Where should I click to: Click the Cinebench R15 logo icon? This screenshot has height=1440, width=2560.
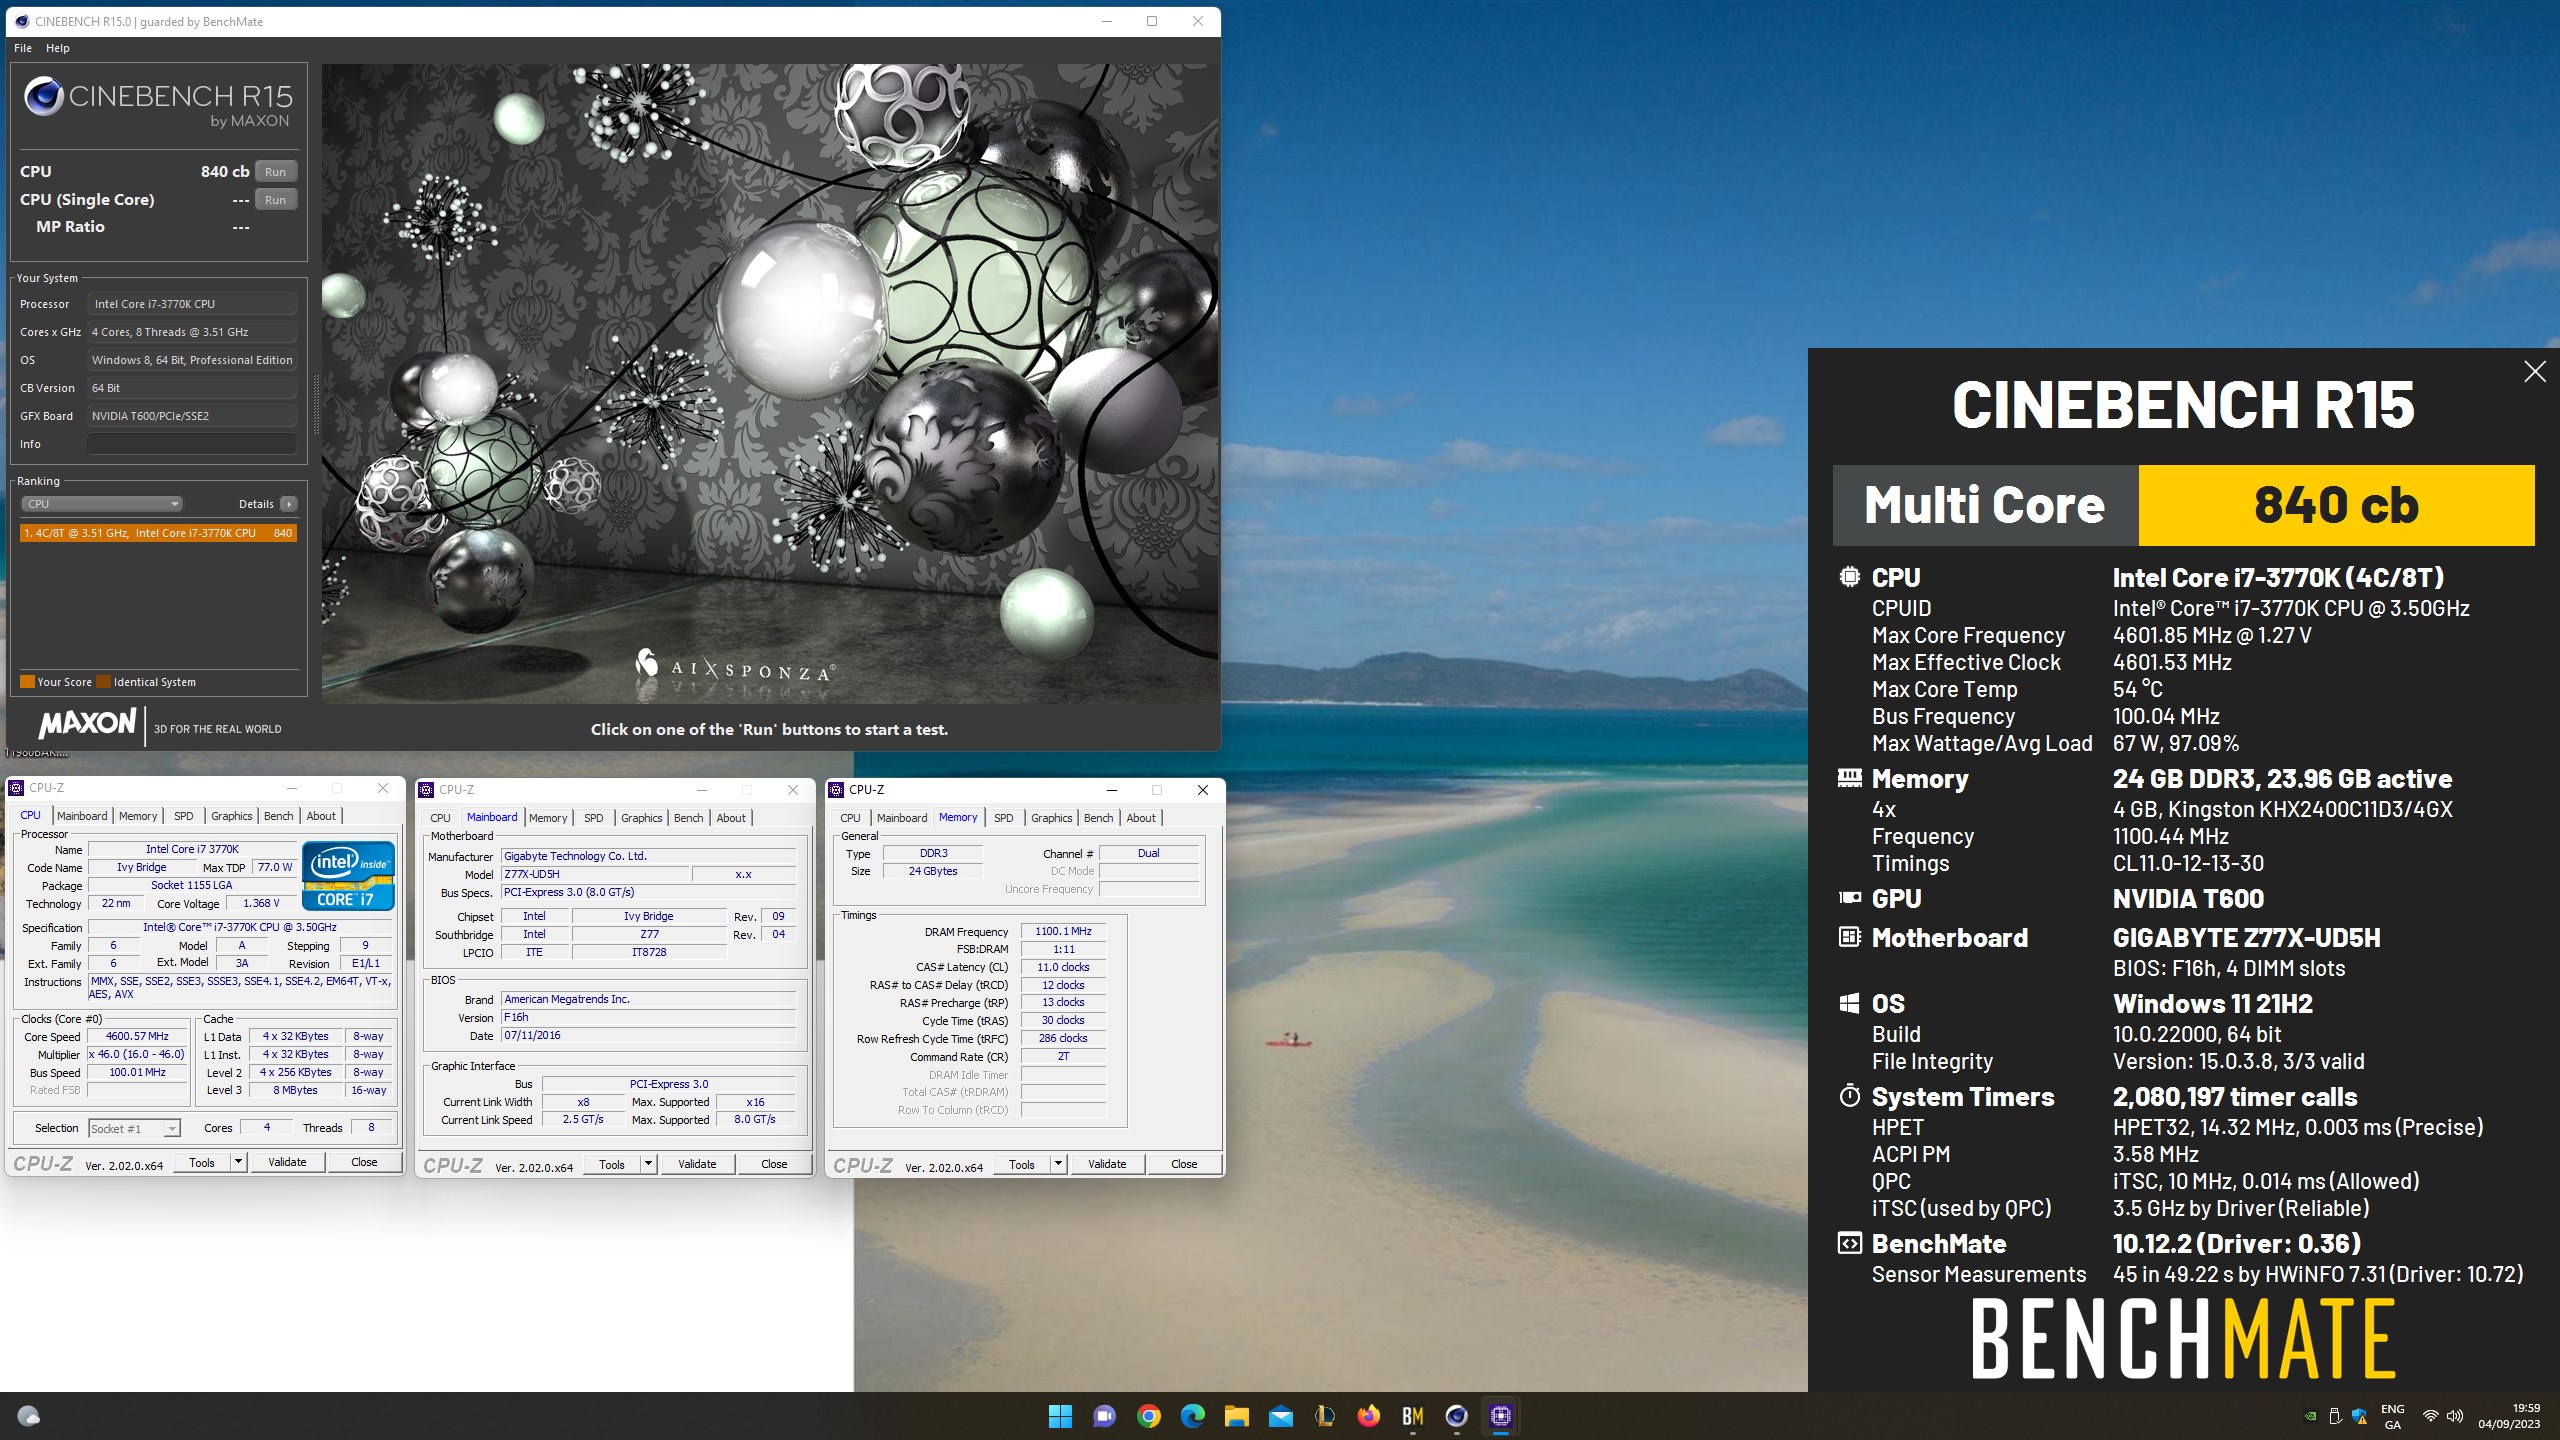[x=43, y=97]
